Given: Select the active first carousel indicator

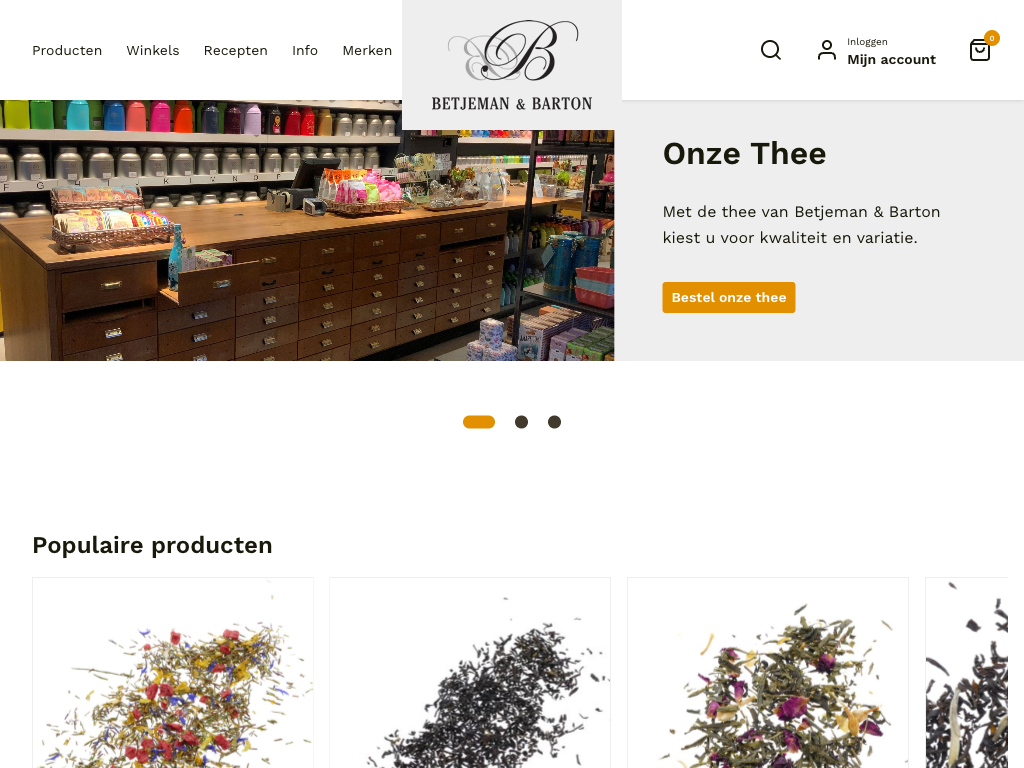Looking at the screenshot, I should [479, 422].
